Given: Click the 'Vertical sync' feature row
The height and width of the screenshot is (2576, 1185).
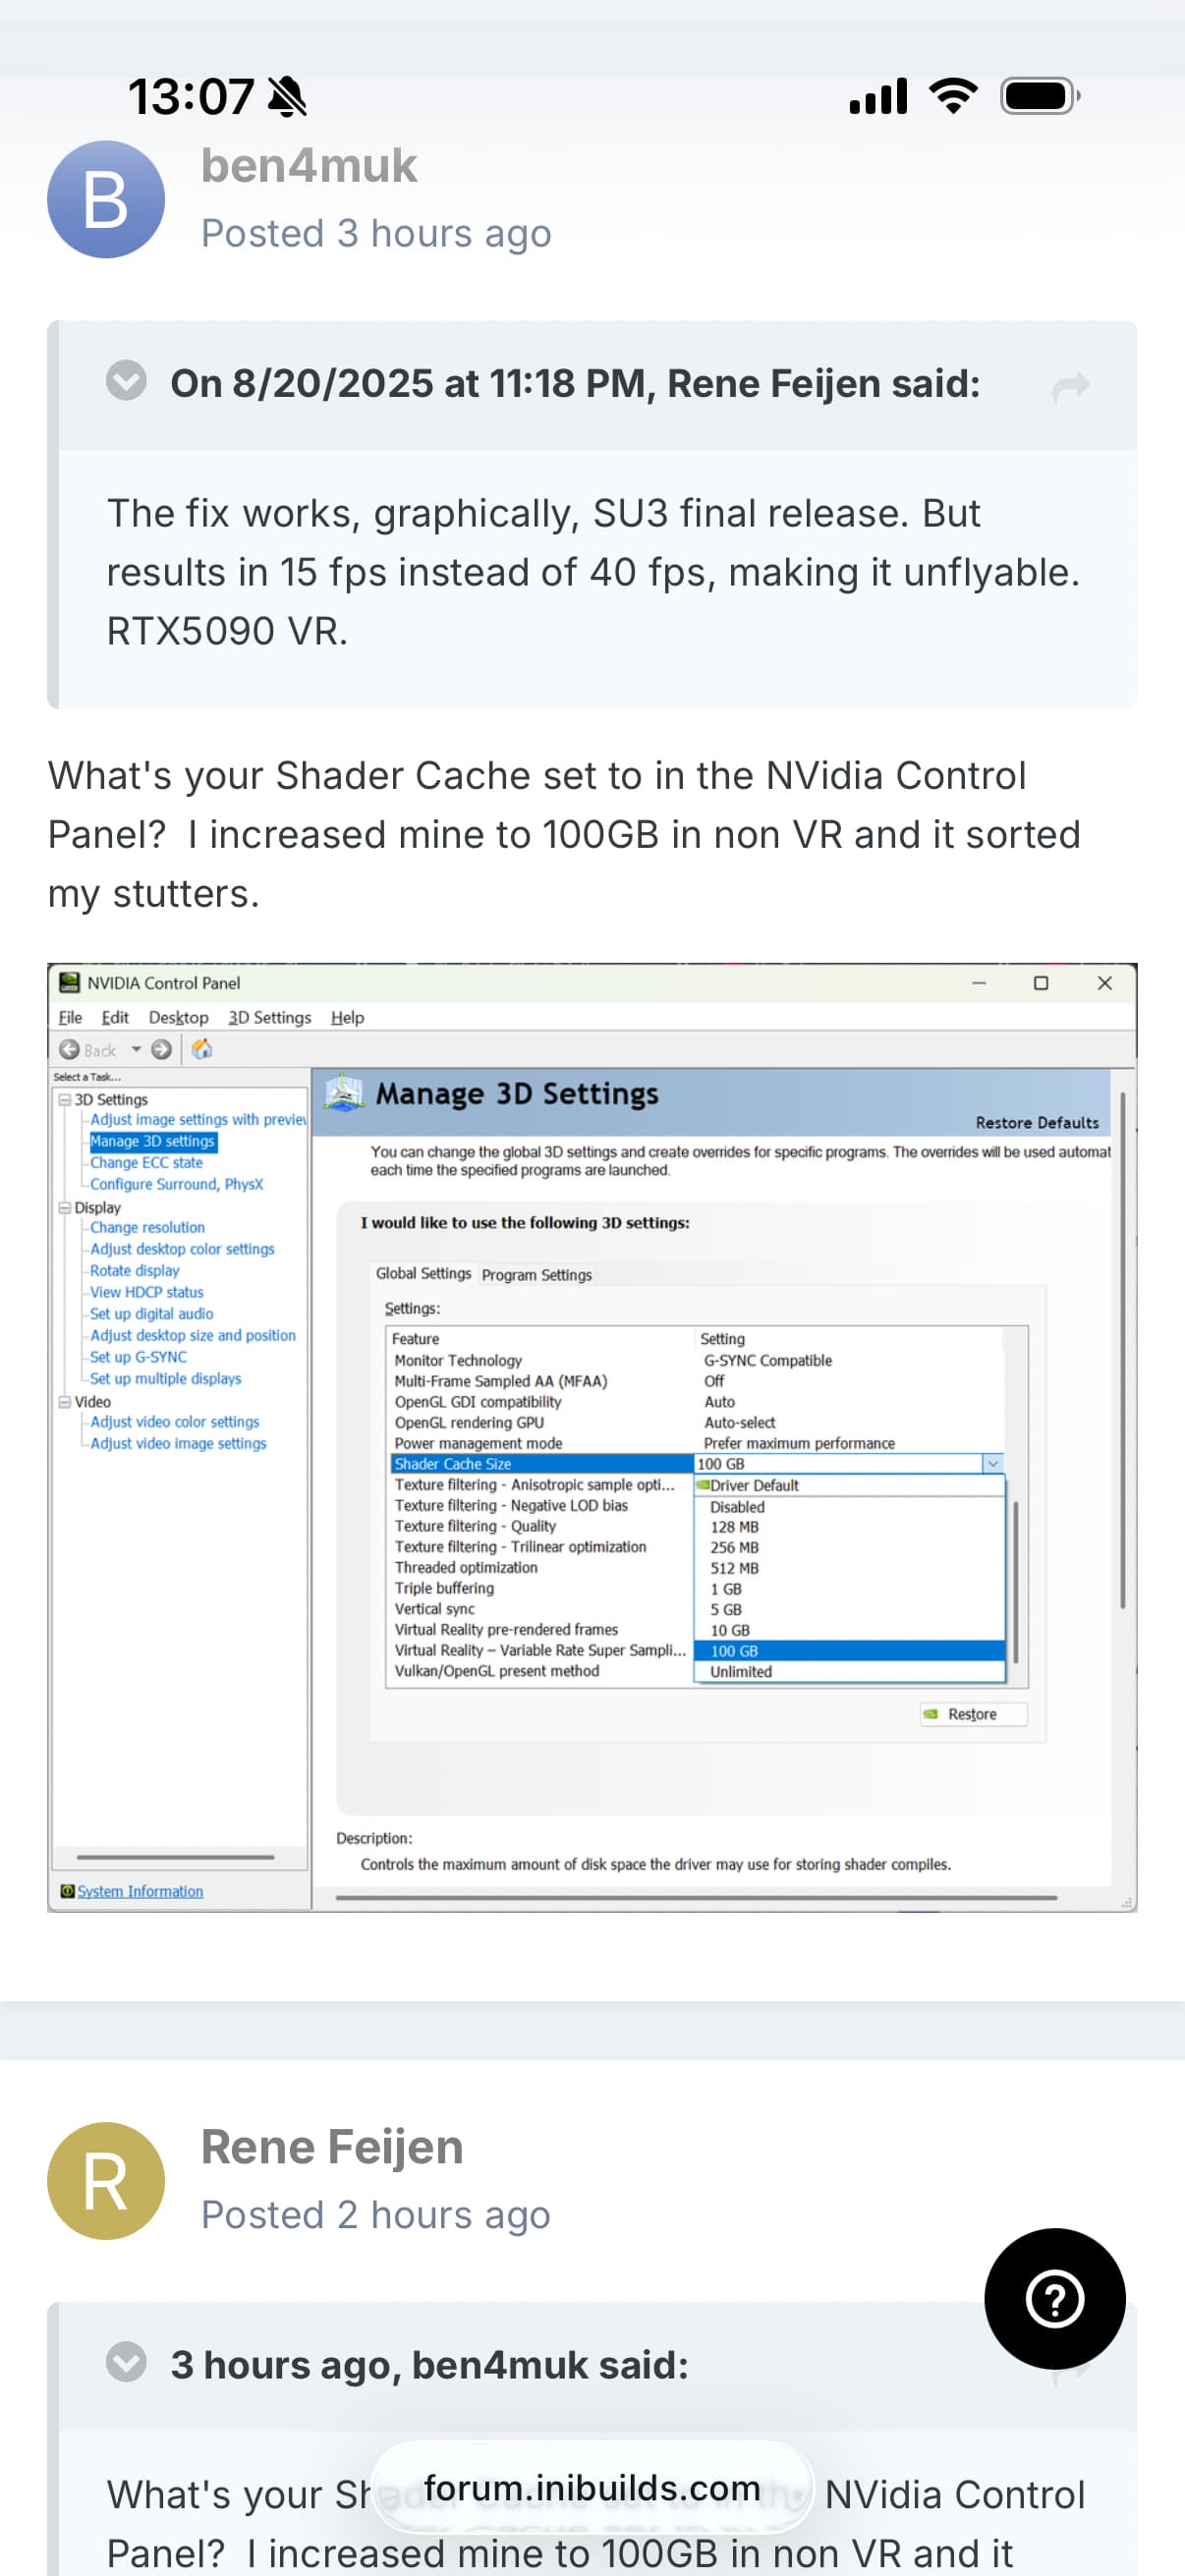Looking at the screenshot, I should coord(541,1609).
